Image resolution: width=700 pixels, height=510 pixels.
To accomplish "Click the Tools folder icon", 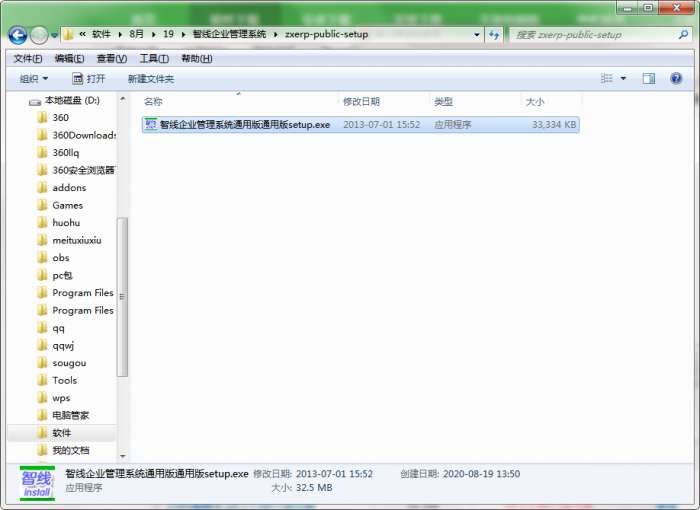I will click(x=42, y=380).
